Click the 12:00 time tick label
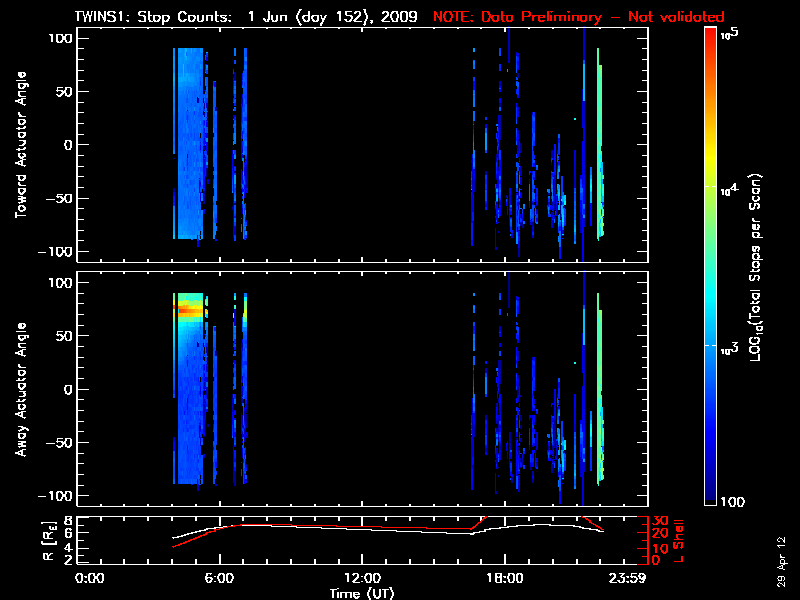The width and height of the screenshot is (800, 600). tap(361, 578)
